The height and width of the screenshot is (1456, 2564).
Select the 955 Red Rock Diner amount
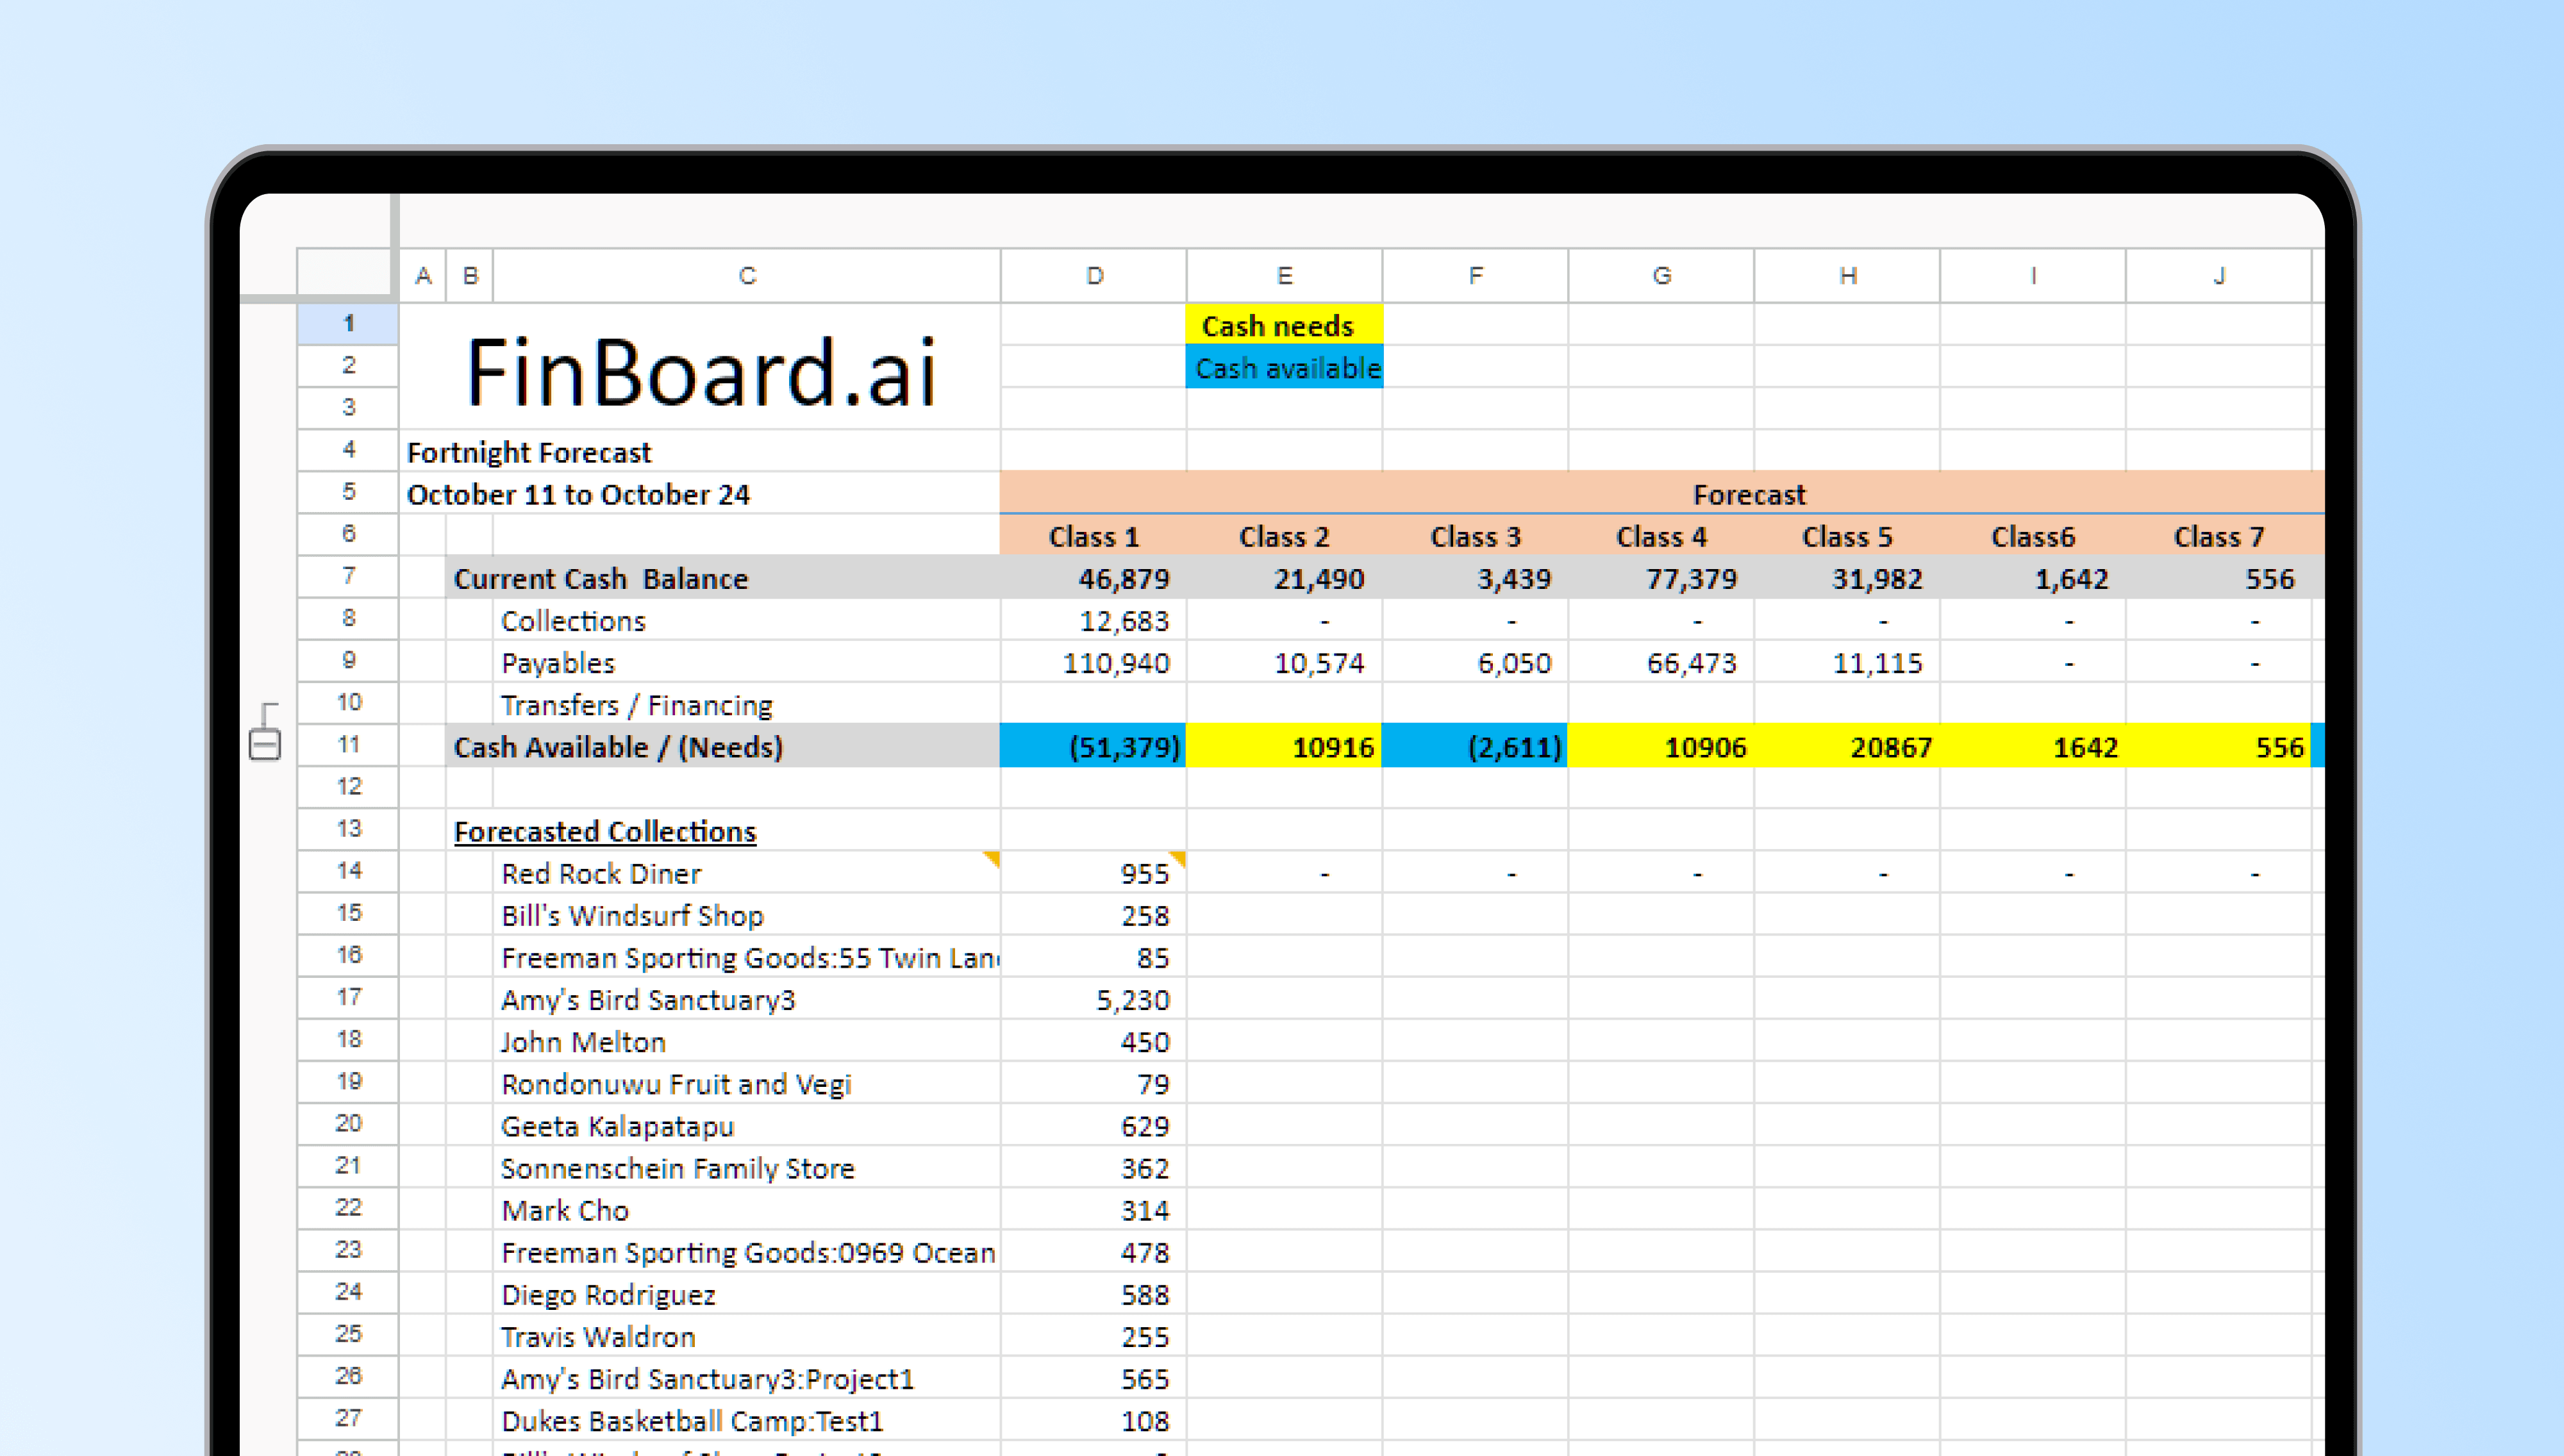[x=1093, y=873]
